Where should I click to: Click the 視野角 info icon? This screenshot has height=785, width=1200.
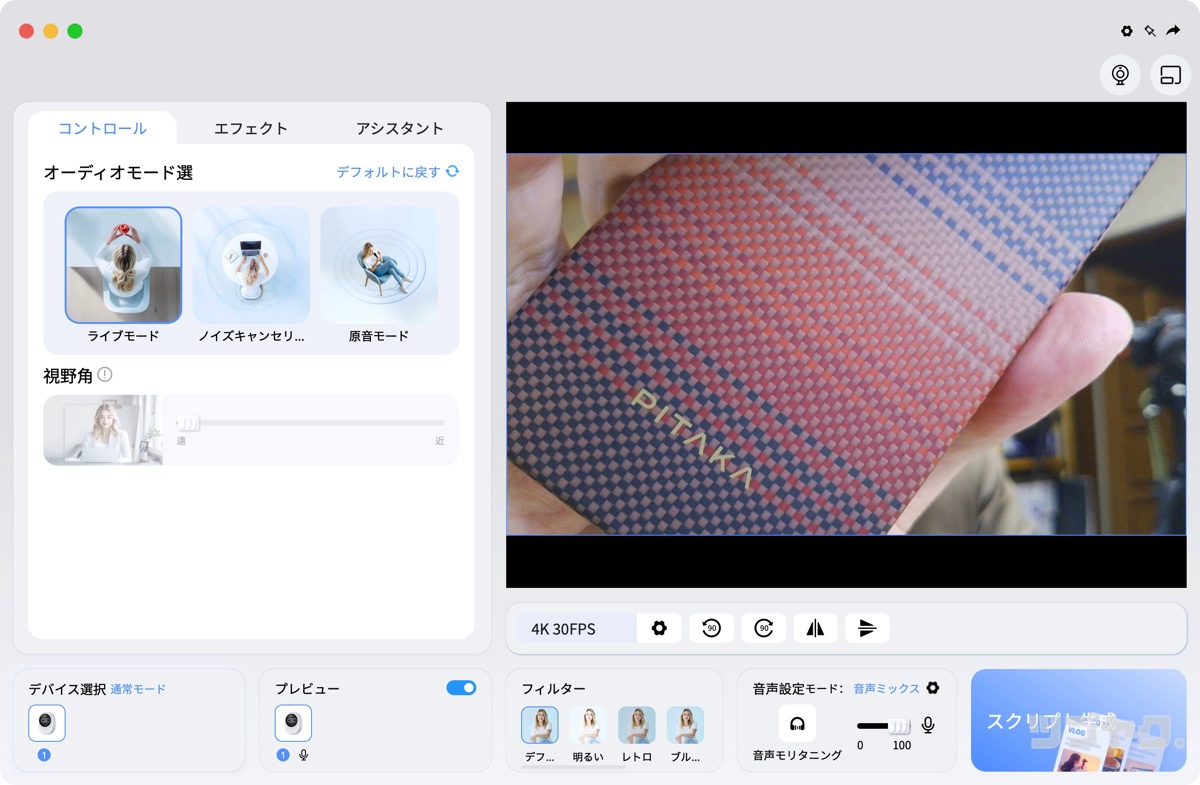tap(105, 375)
